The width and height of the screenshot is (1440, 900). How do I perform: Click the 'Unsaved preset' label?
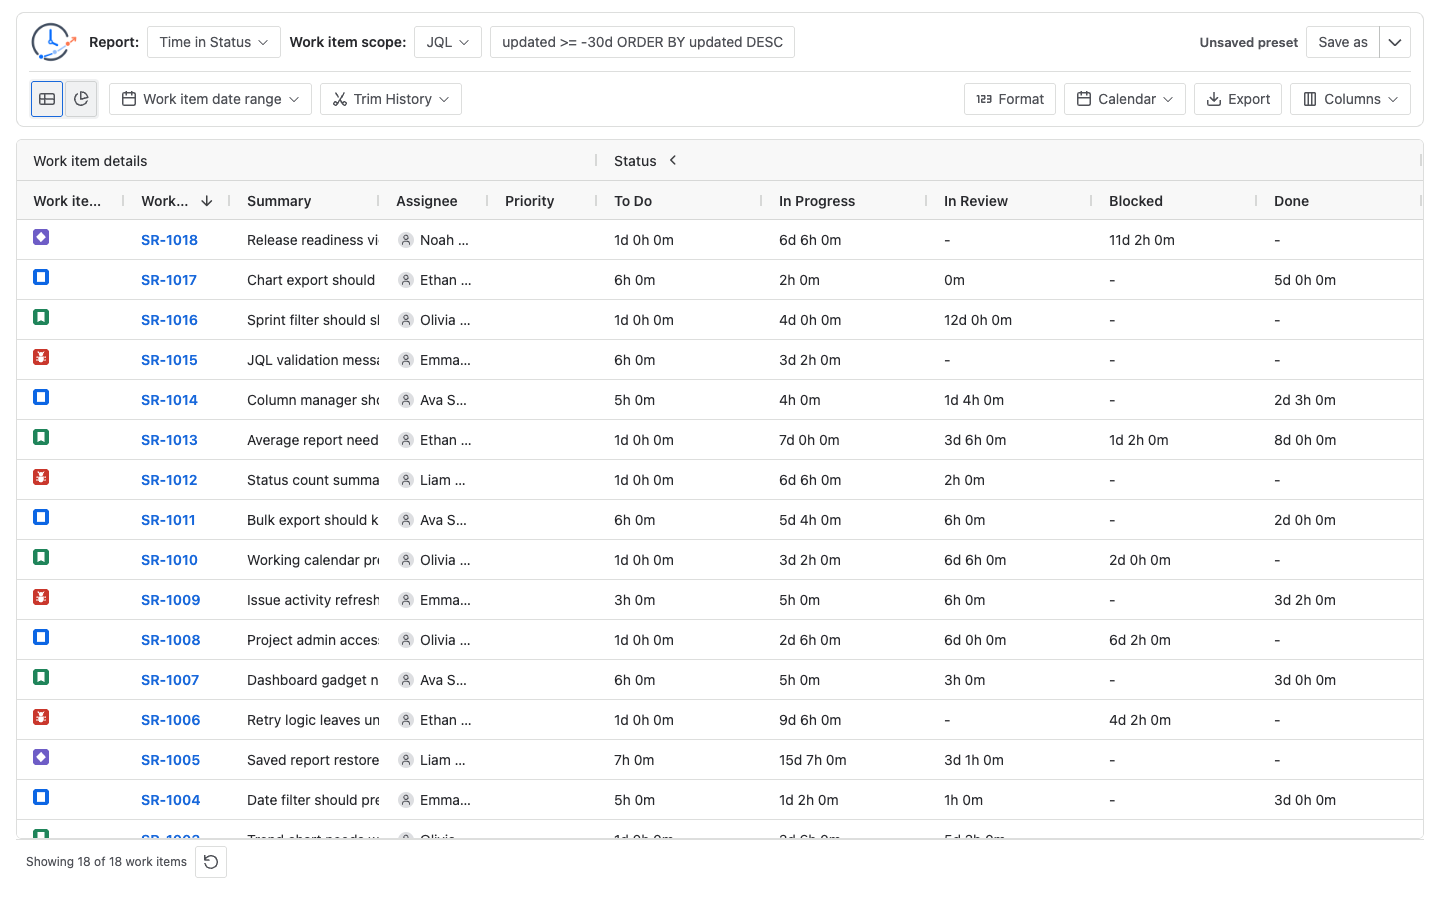[x=1248, y=42]
